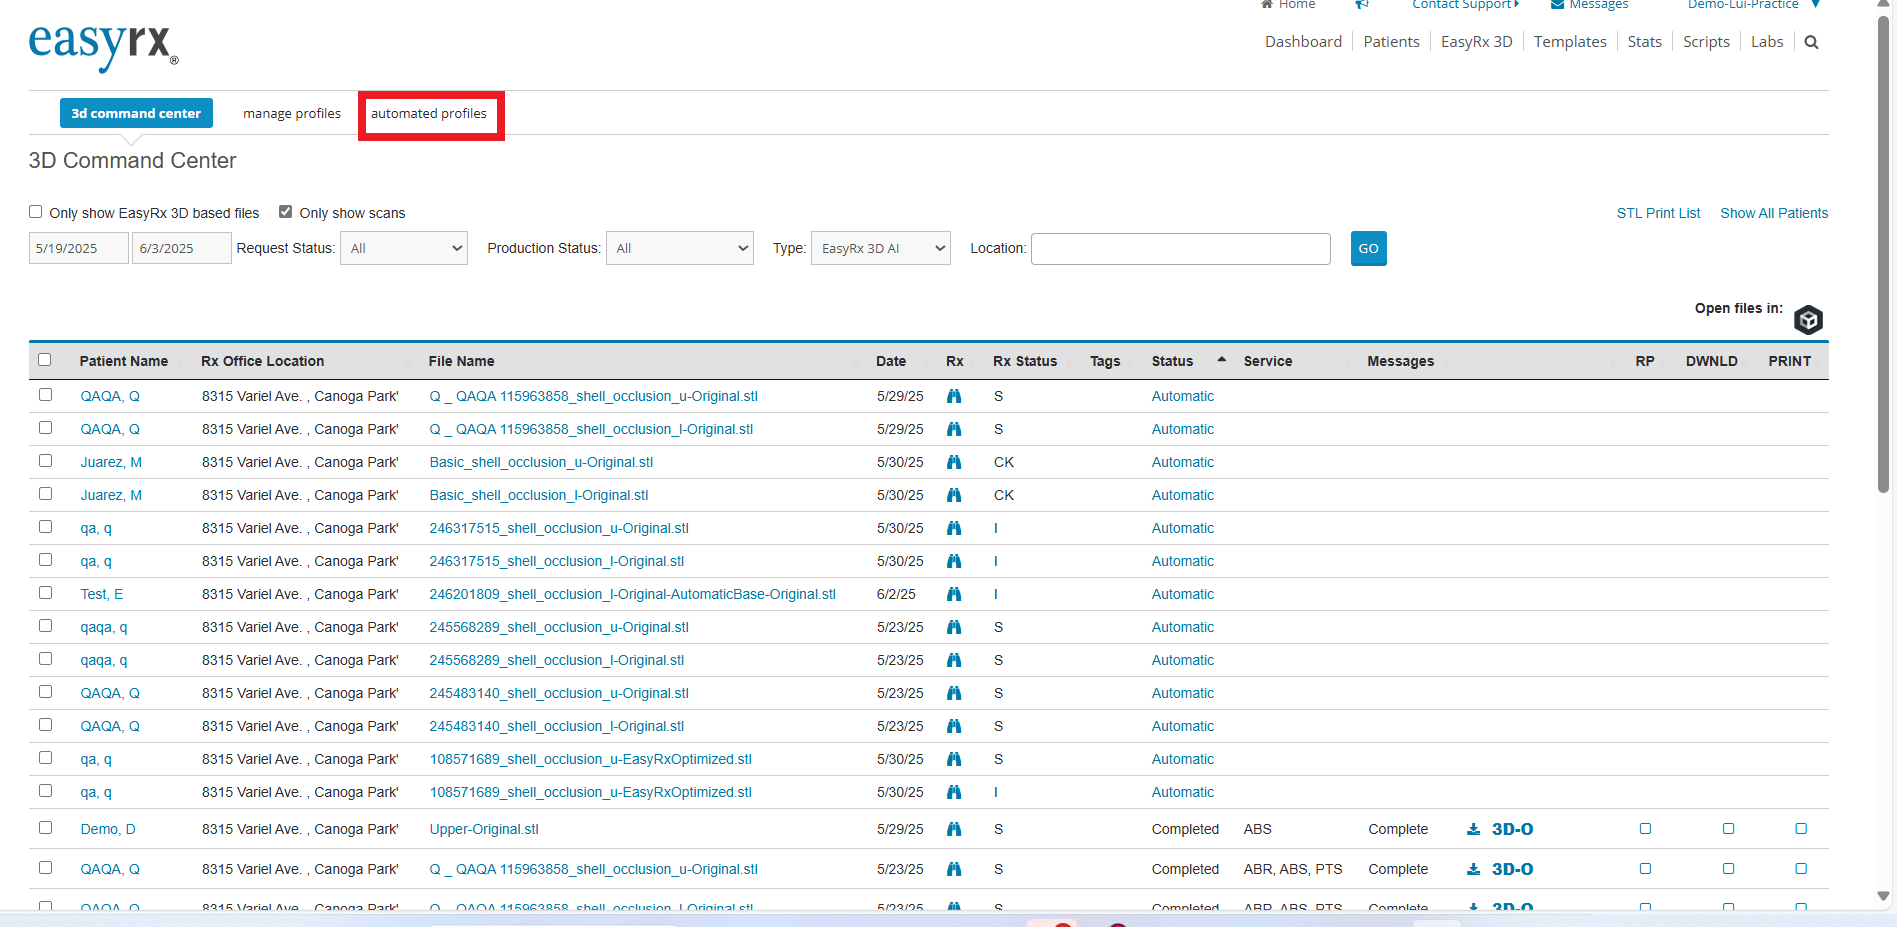Open Upper-Original.stl file link
The image size is (1897, 927).
tap(484, 829)
